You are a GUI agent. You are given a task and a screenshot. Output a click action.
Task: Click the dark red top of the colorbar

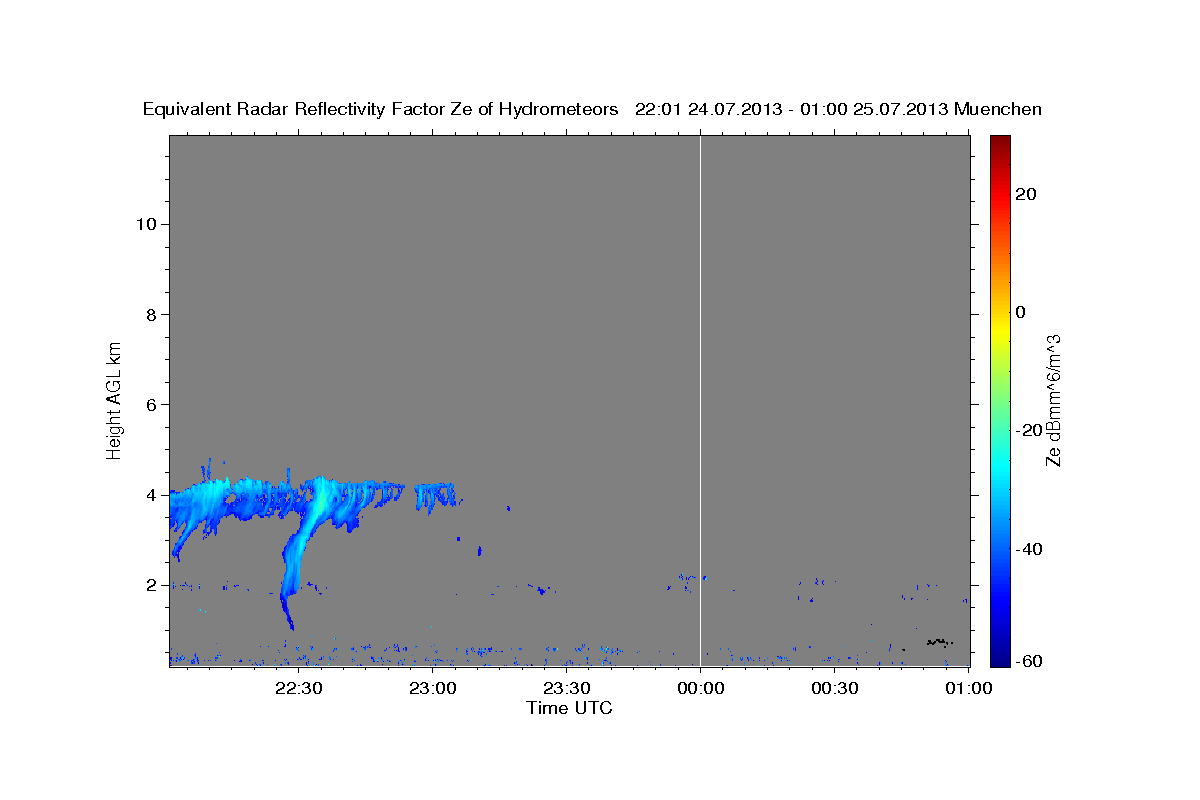tap(998, 141)
